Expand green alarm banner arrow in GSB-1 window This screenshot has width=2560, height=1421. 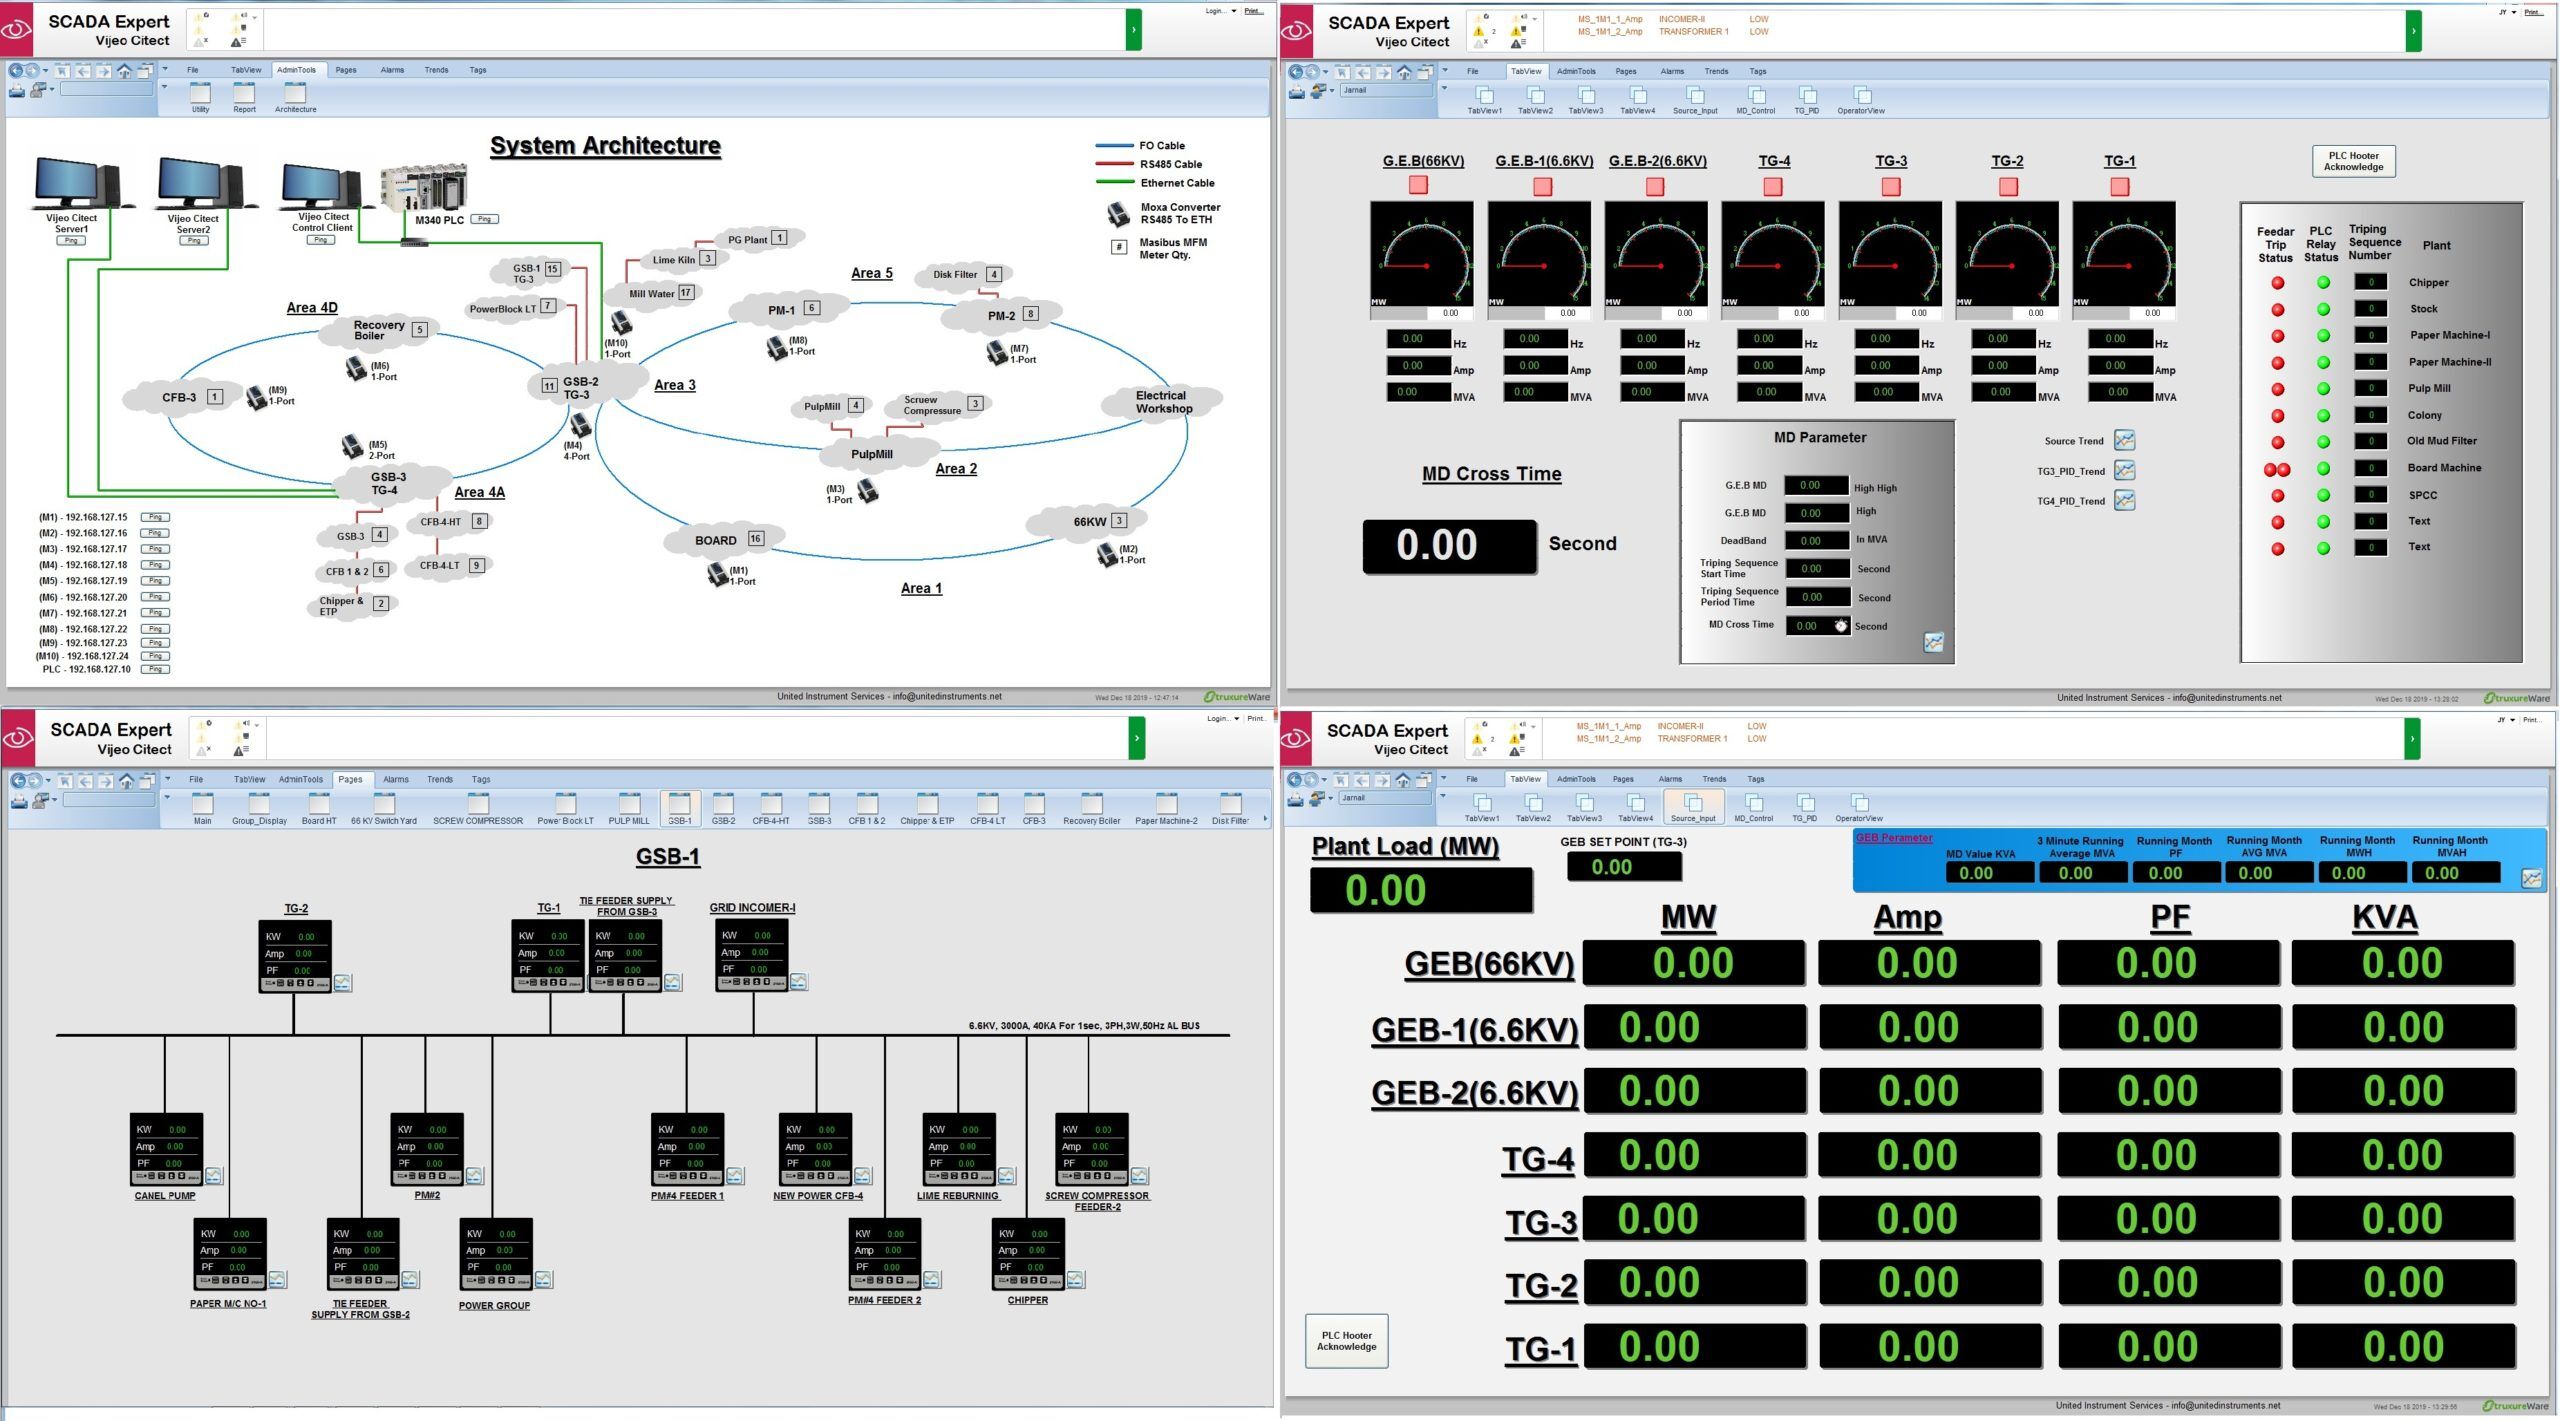1136,738
